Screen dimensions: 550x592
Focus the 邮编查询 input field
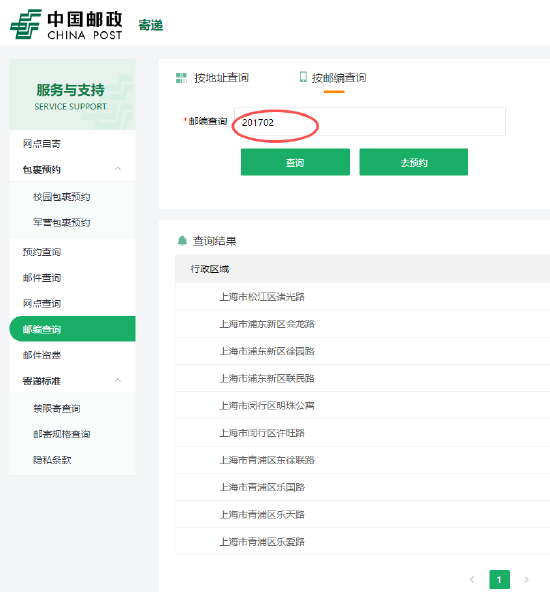pos(370,122)
